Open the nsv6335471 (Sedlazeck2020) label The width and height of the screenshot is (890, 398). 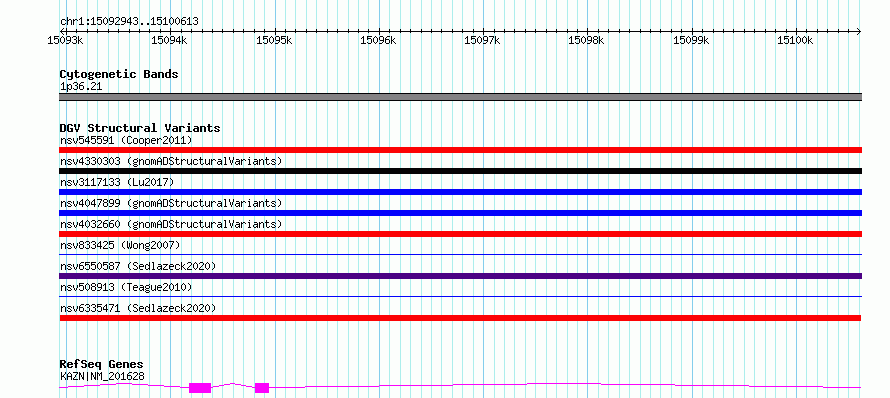[x=138, y=308]
